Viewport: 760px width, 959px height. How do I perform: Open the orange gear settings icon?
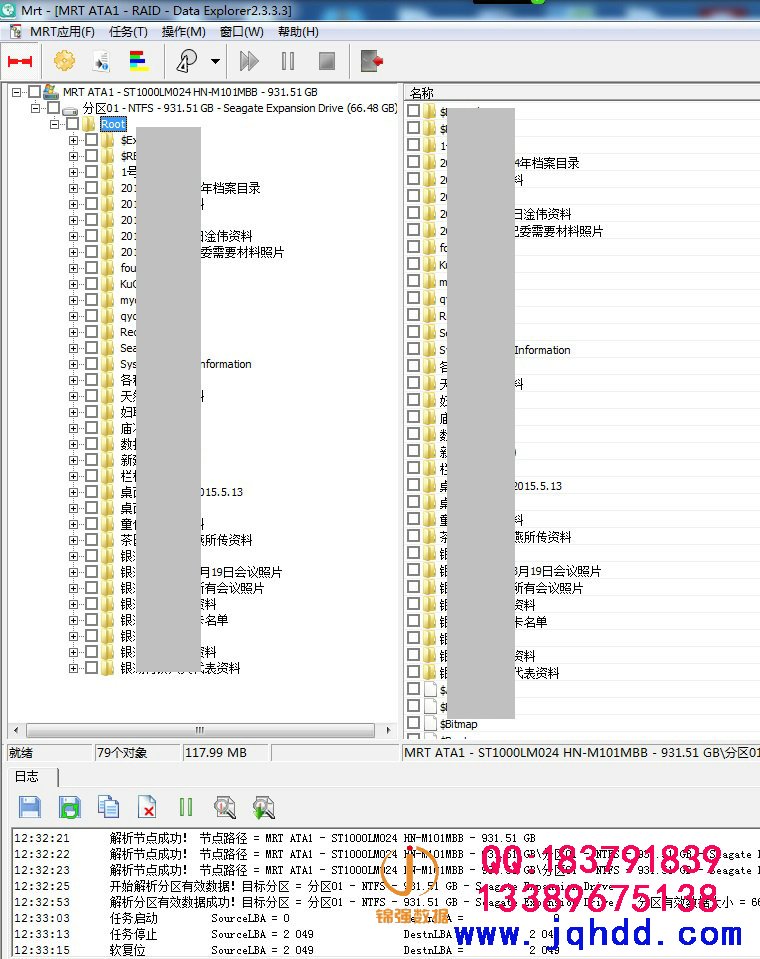pos(64,61)
